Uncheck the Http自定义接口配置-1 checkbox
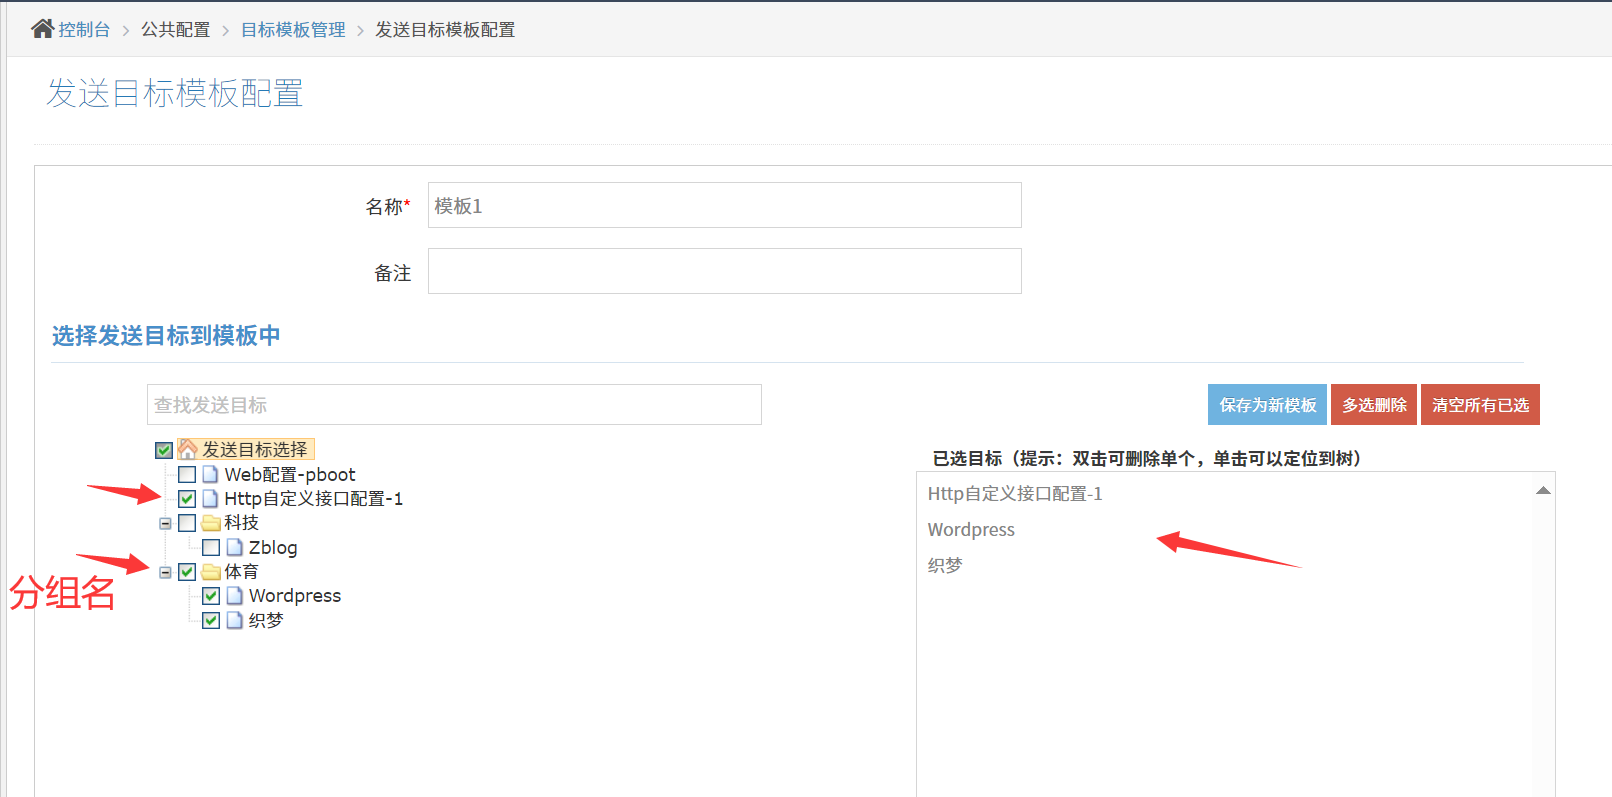The image size is (1612, 797). click(187, 498)
